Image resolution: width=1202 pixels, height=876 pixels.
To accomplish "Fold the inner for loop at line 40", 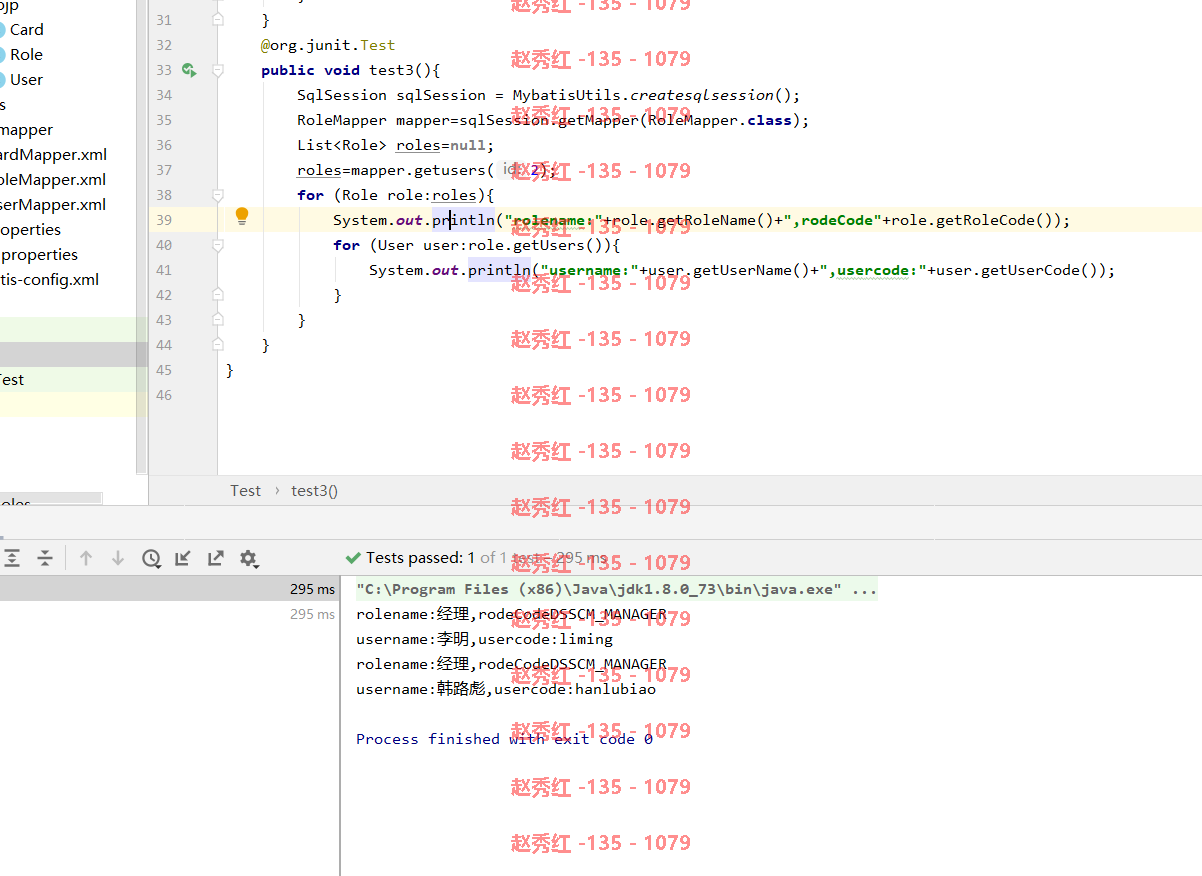I will [218, 245].
